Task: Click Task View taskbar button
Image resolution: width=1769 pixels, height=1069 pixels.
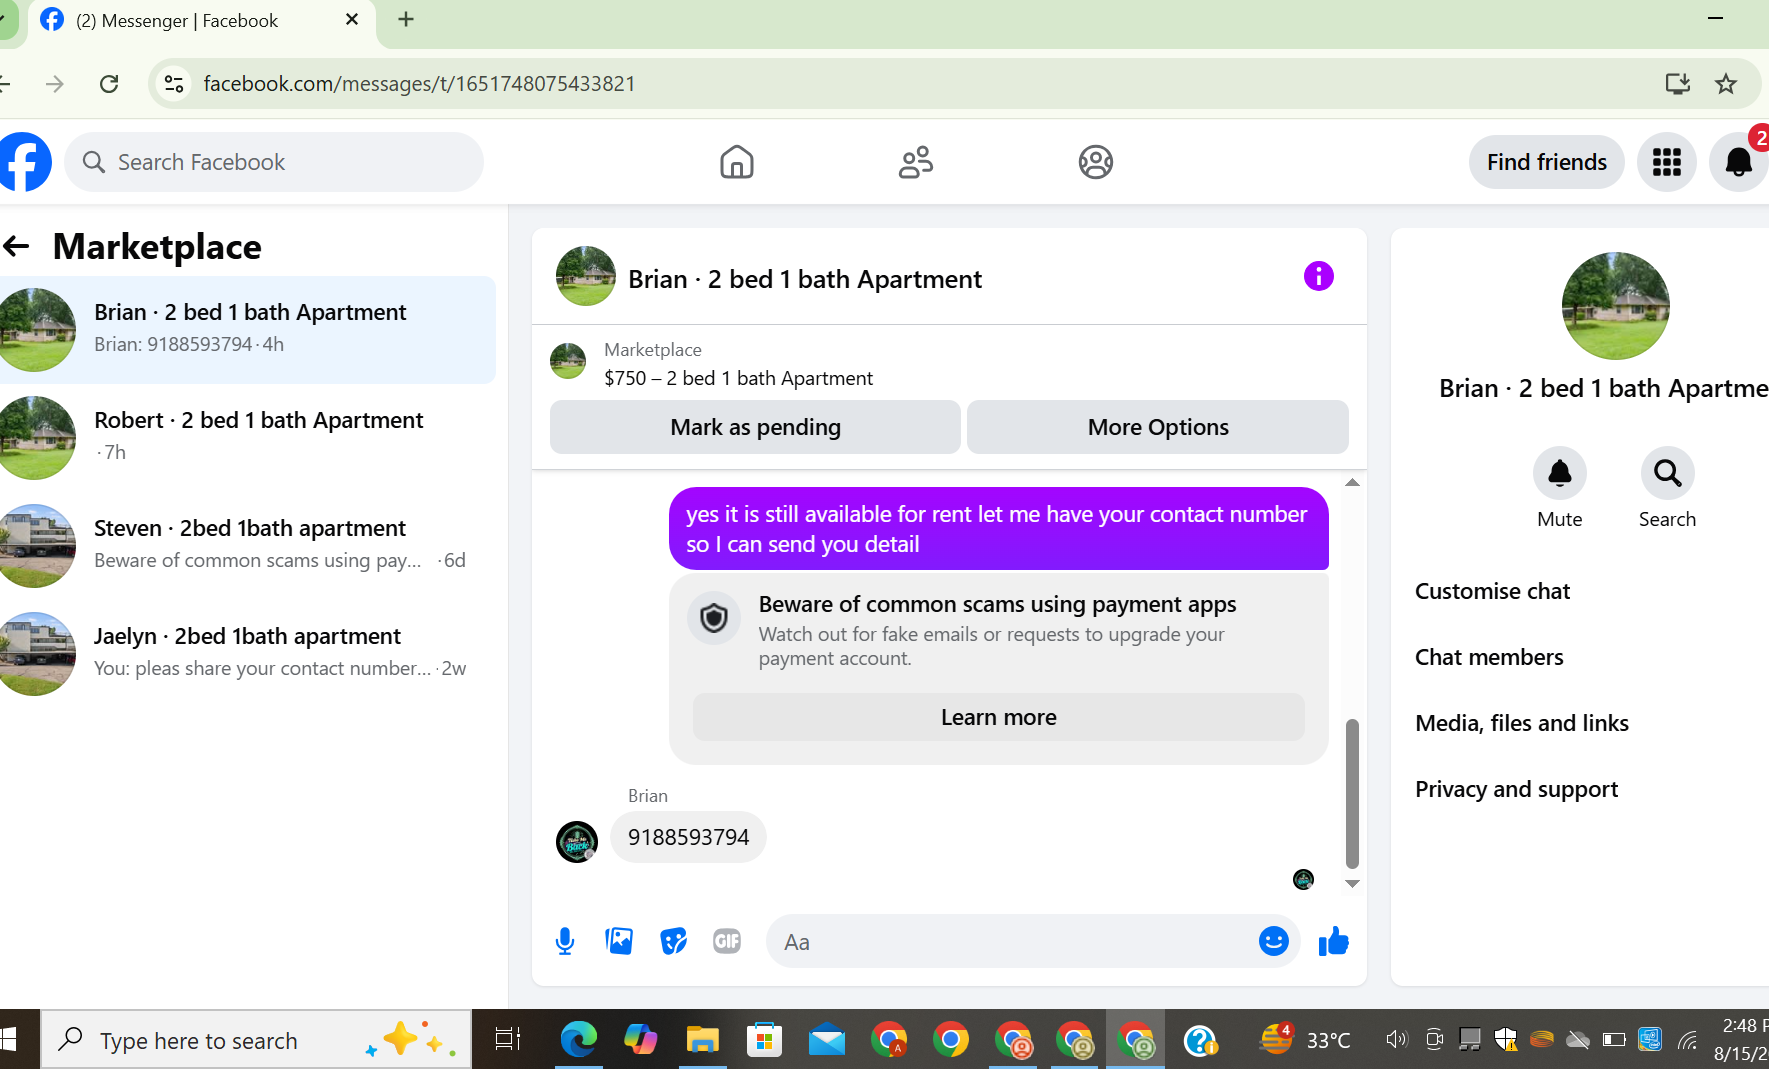Action: [x=508, y=1040]
